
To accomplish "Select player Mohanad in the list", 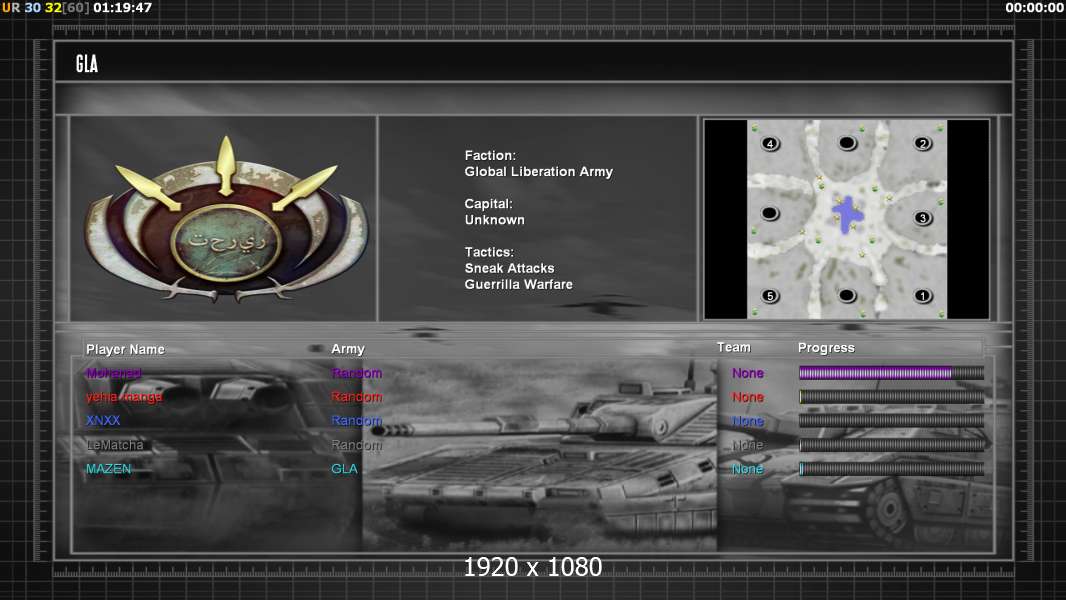I will point(114,373).
